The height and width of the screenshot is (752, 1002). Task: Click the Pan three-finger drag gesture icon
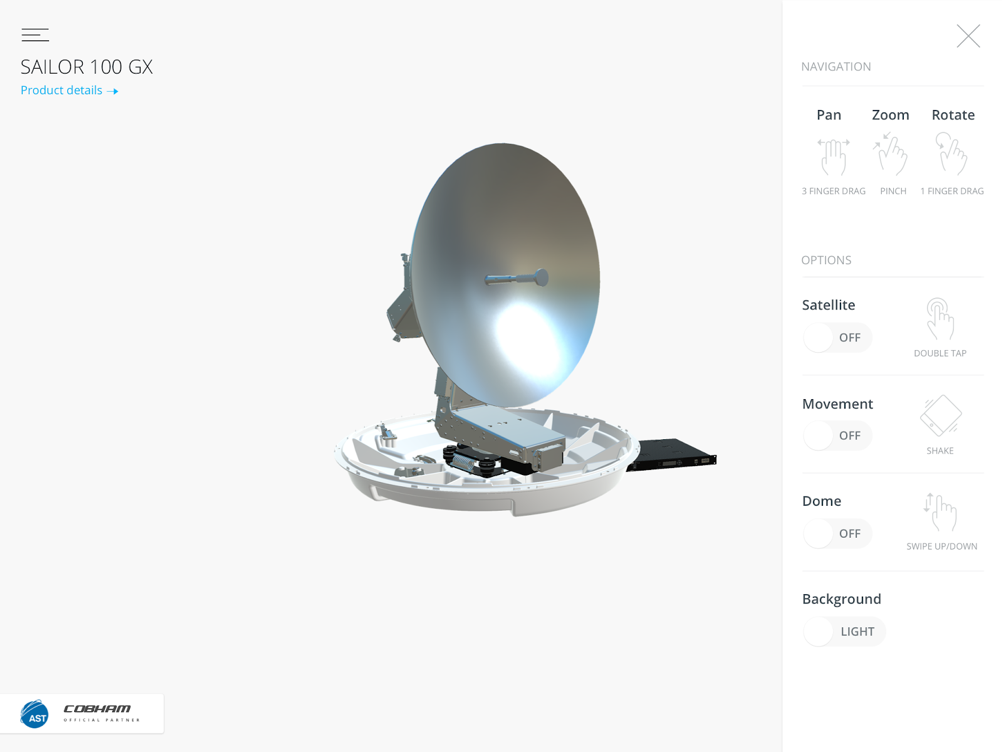point(833,155)
